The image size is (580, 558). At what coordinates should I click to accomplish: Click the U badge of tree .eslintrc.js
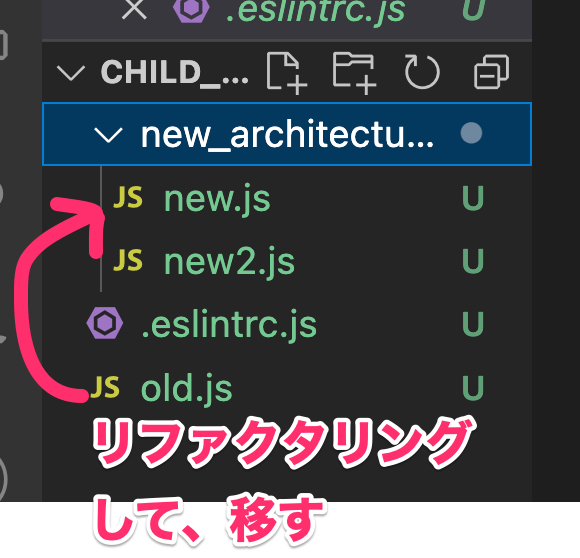[473, 324]
